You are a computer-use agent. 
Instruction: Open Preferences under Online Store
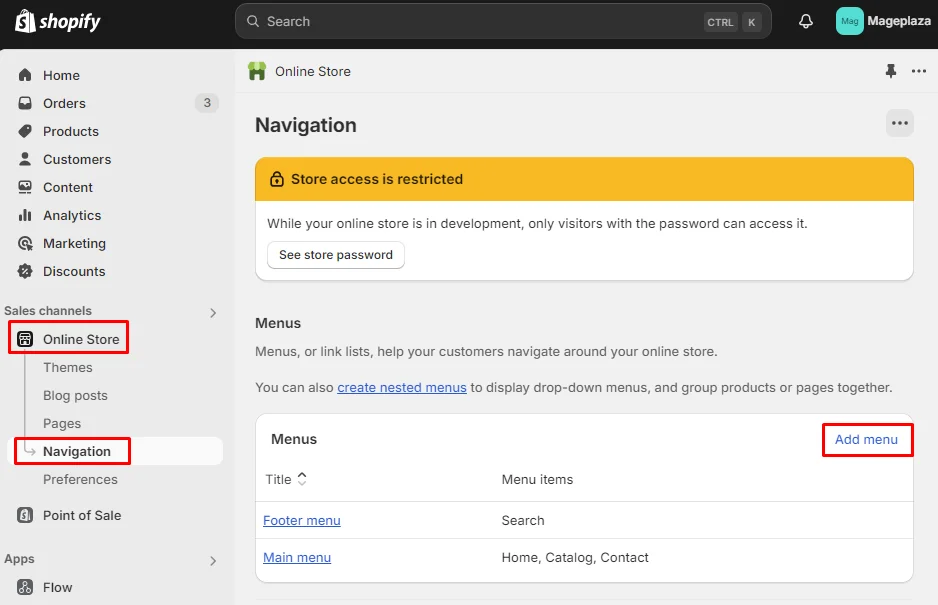pyautogui.click(x=80, y=479)
